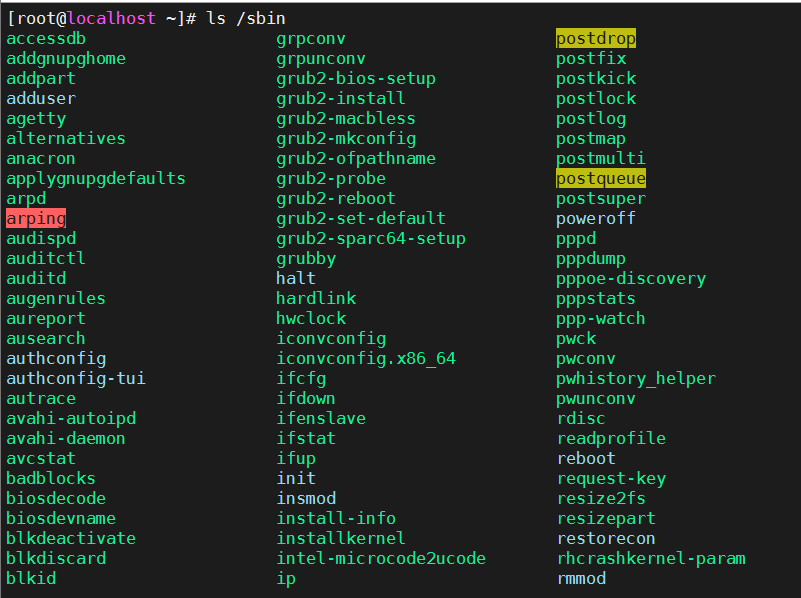The image size is (801, 598).
Task: Click the iconvconfig.x86_64 file name
Action: (366, 358)
